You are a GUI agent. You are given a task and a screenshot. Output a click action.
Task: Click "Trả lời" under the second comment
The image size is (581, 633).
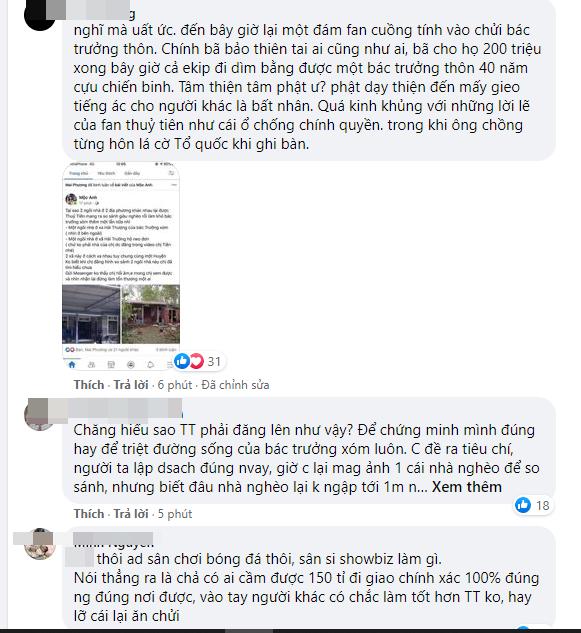pyautogui.click(x=131, y=514)
